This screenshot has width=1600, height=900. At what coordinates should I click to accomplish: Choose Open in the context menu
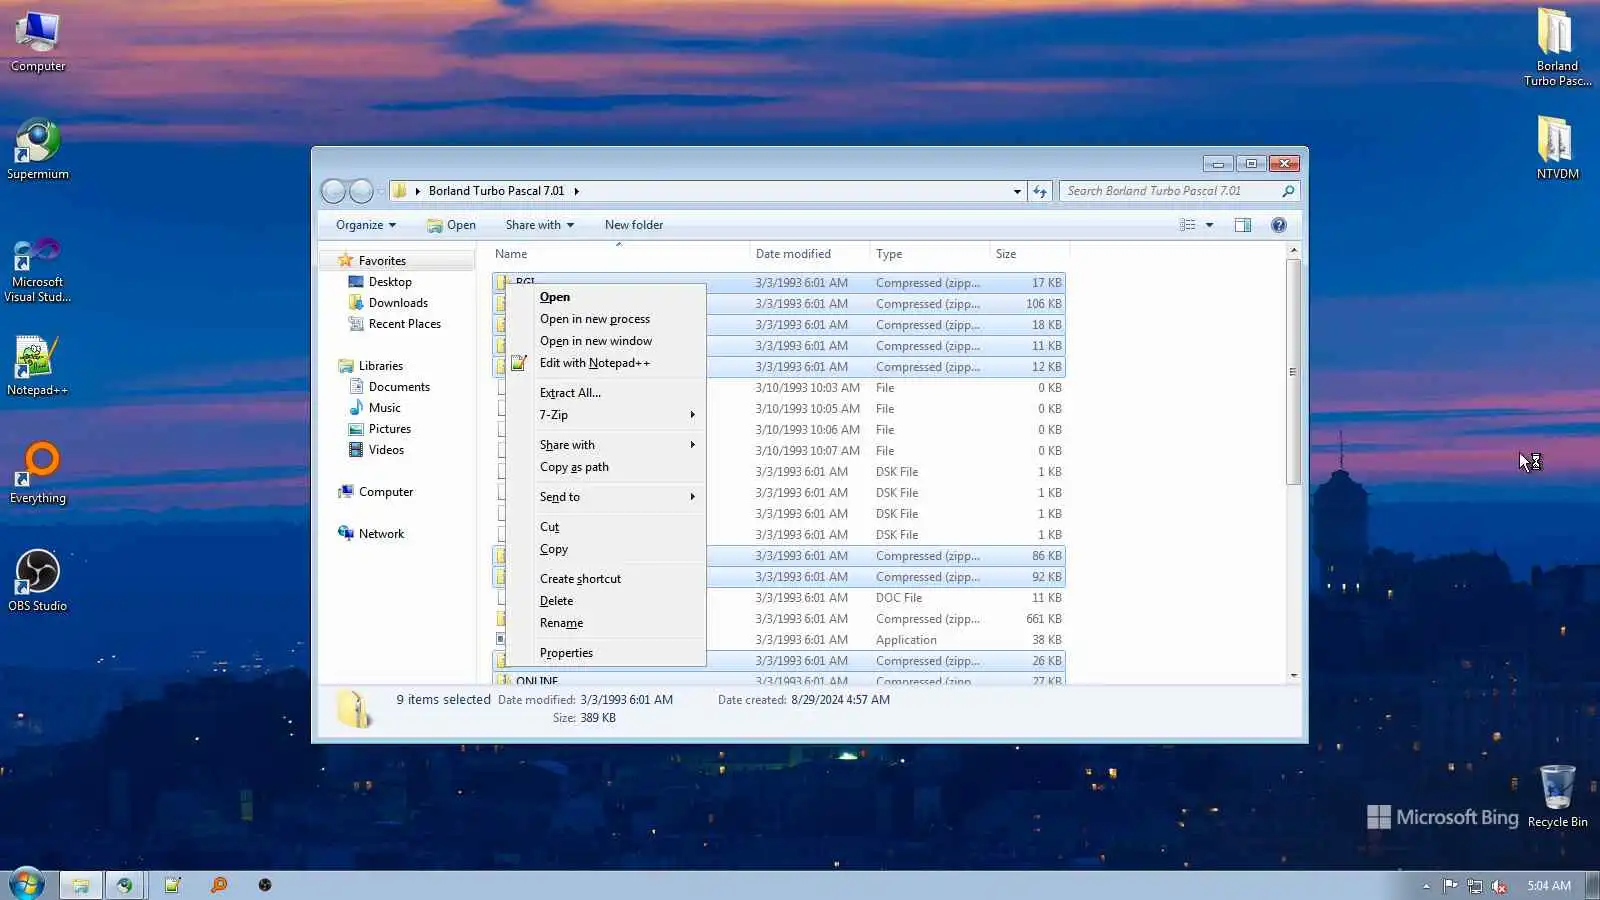click(x=606, y=297)
